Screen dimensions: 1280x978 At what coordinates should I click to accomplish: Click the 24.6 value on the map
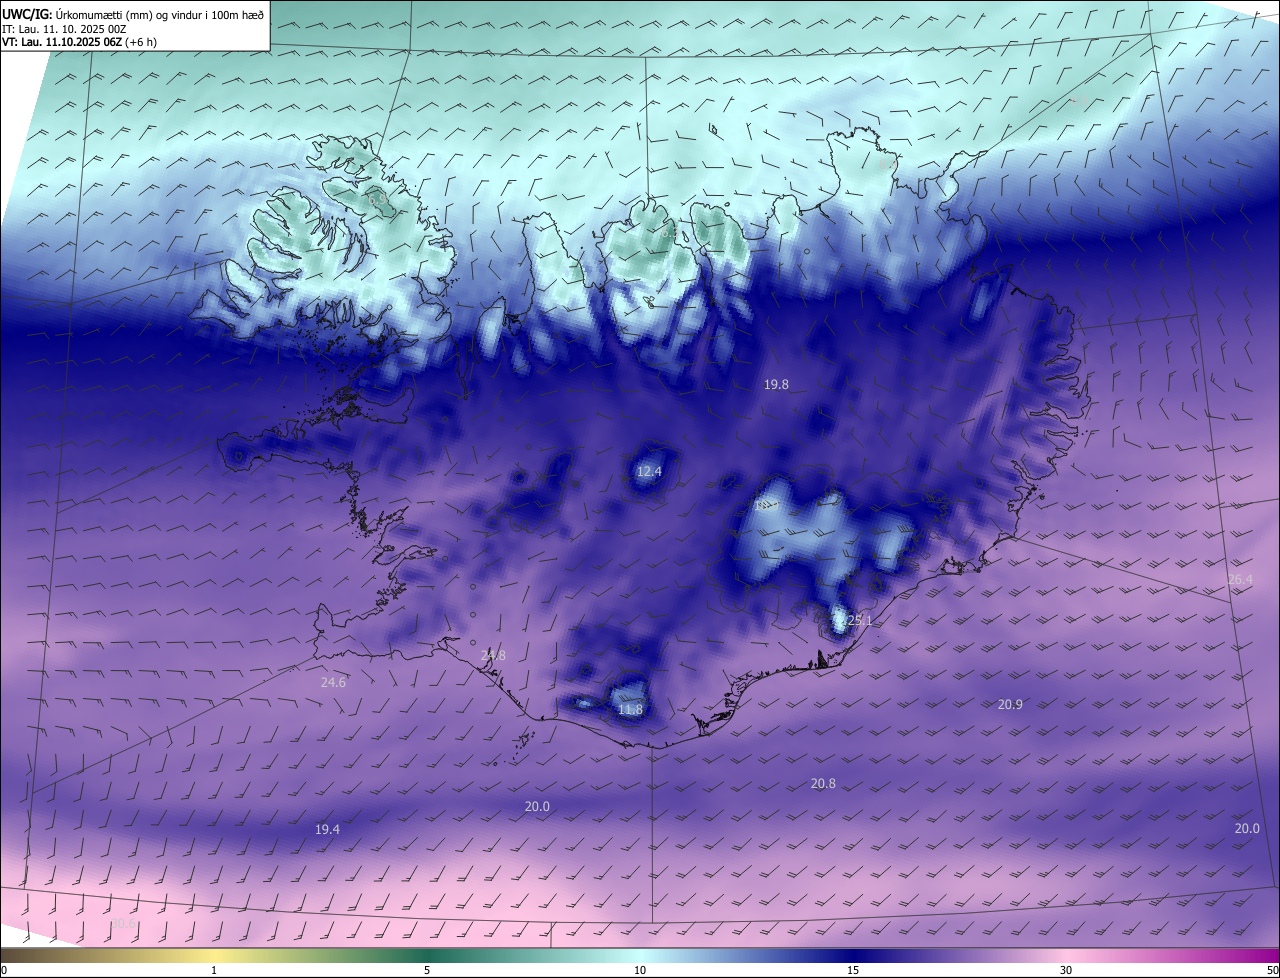click(333, 683)
